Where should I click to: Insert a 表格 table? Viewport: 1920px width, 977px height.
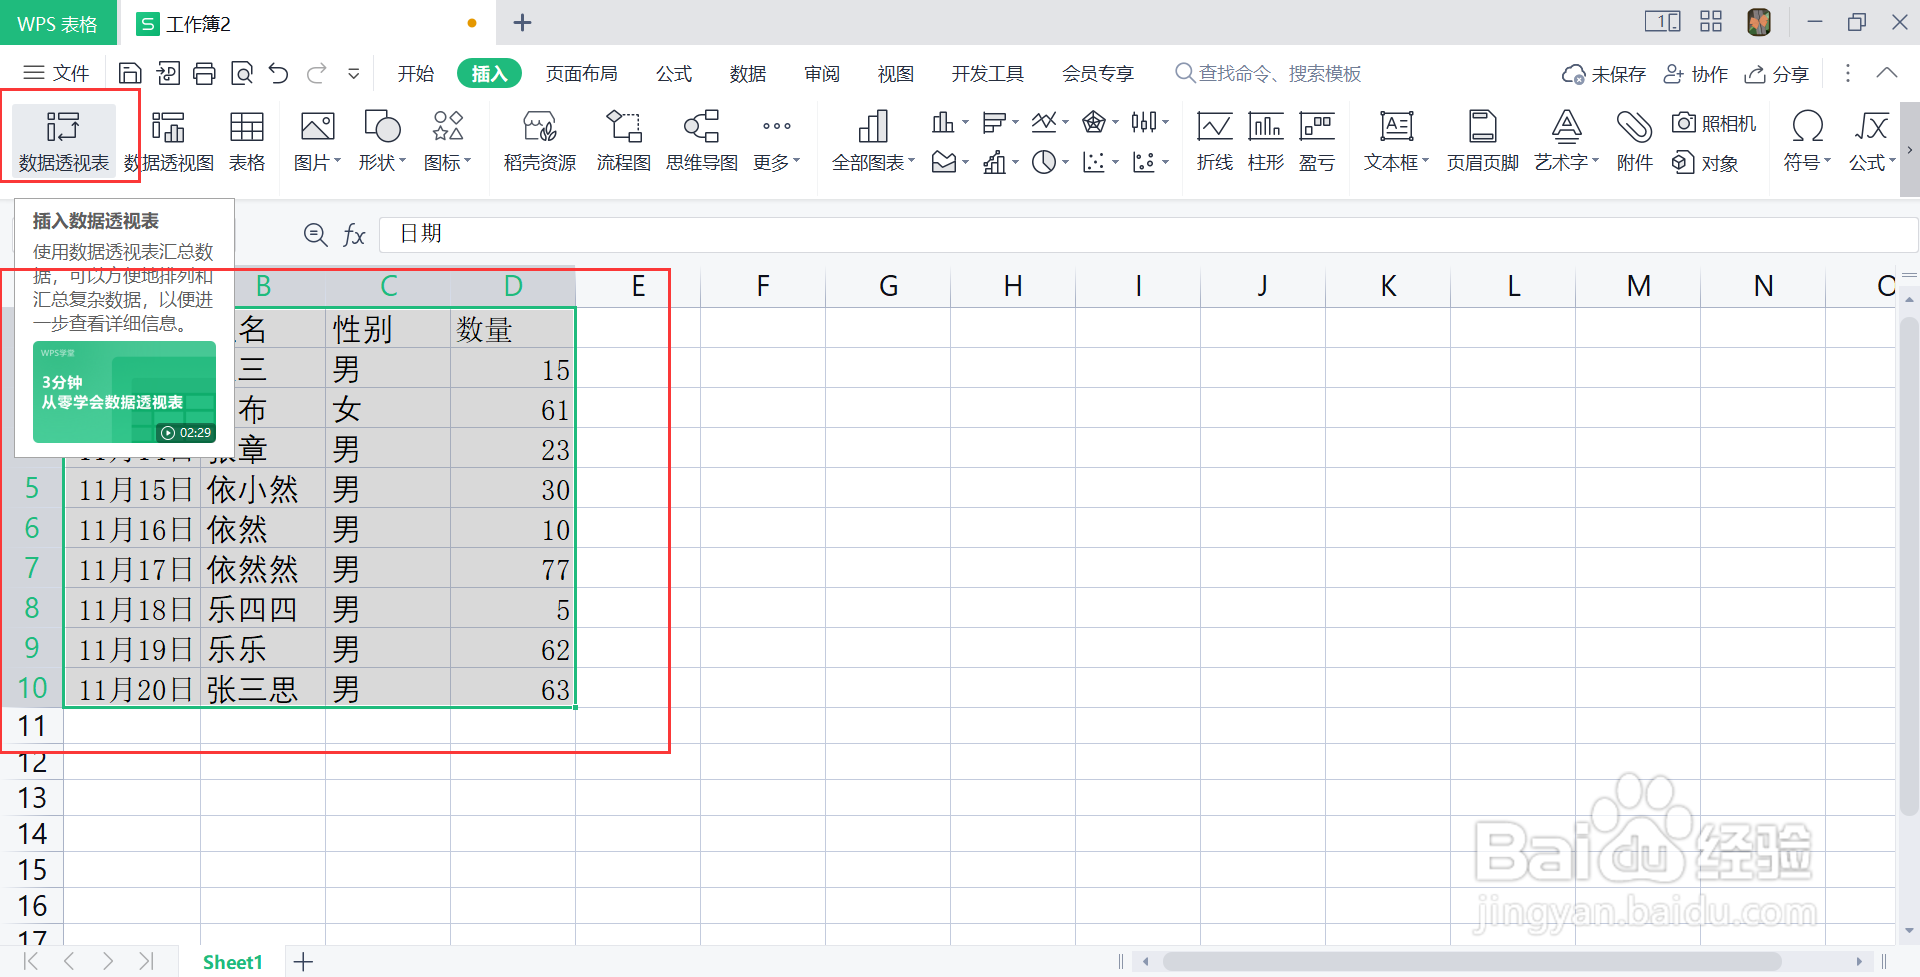(246, 140)
